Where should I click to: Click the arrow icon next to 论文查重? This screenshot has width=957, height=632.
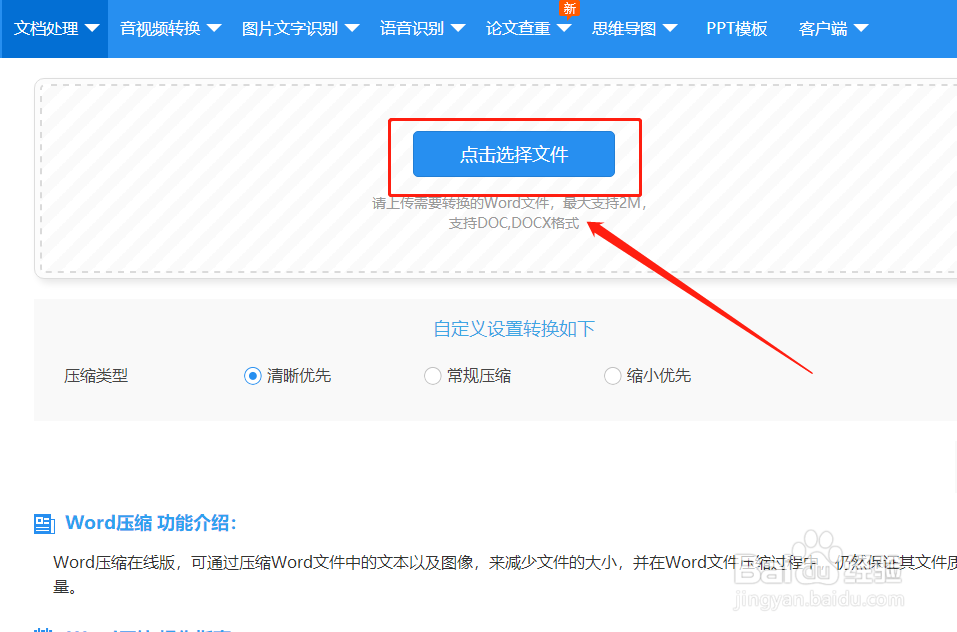click(x=564, y=28)
